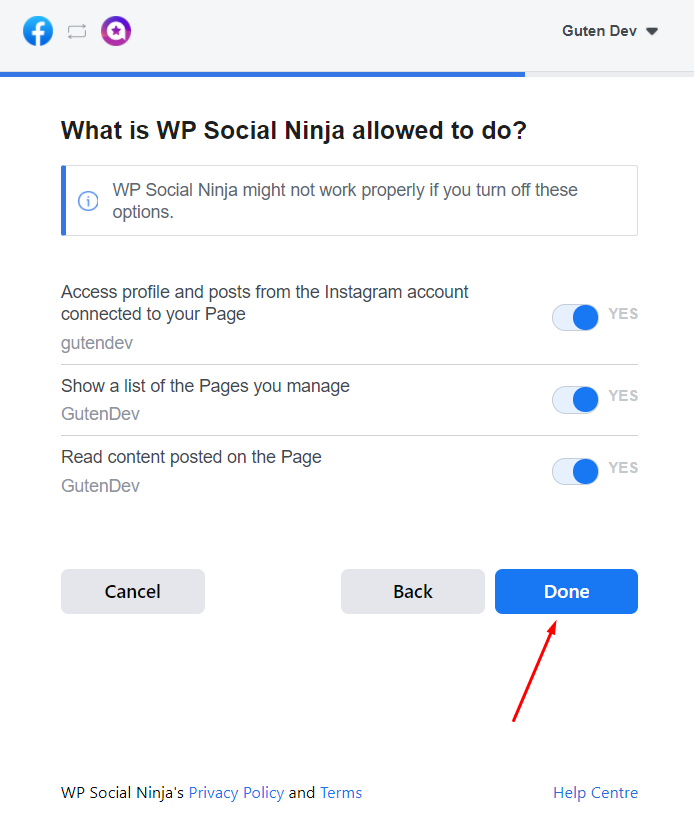This screenshot has width=694, height=828.
Task: Go Back to the previous step
Action: (412, 591)
